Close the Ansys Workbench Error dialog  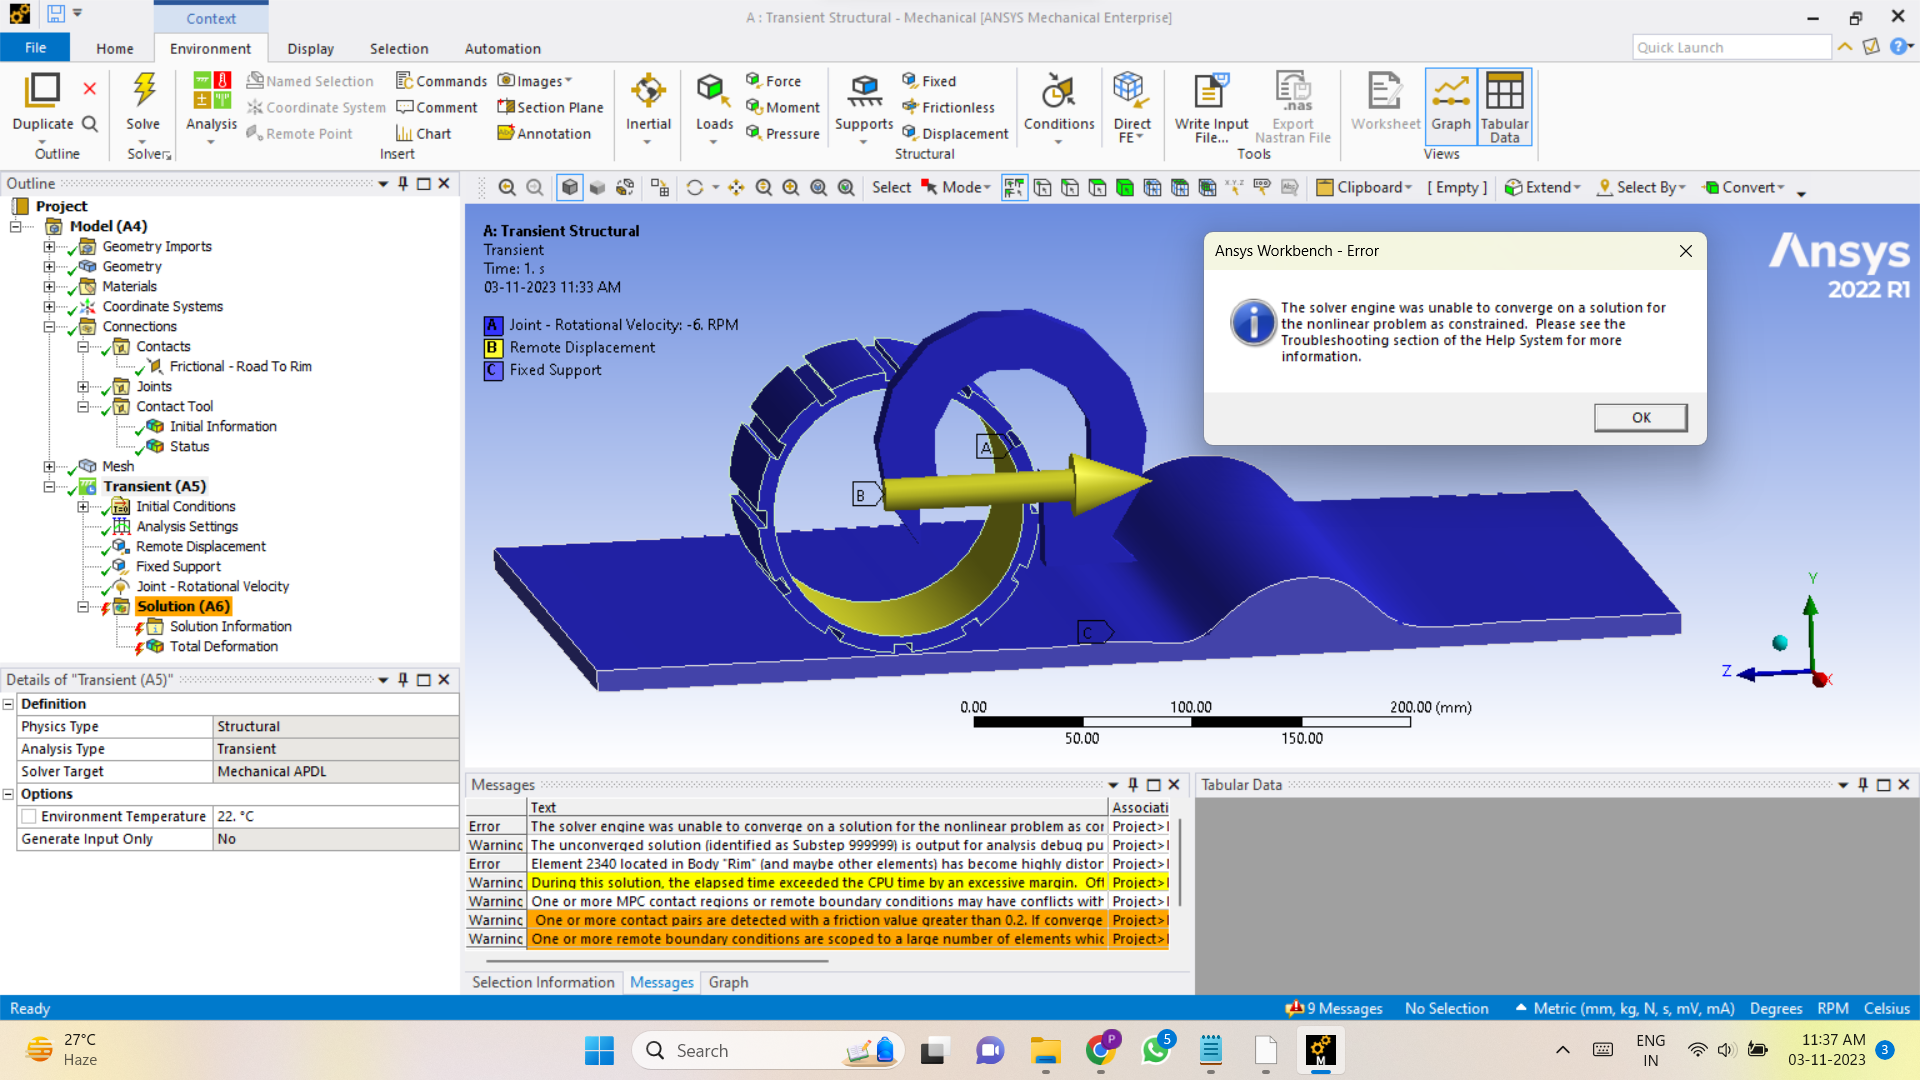pos(1686,251)
